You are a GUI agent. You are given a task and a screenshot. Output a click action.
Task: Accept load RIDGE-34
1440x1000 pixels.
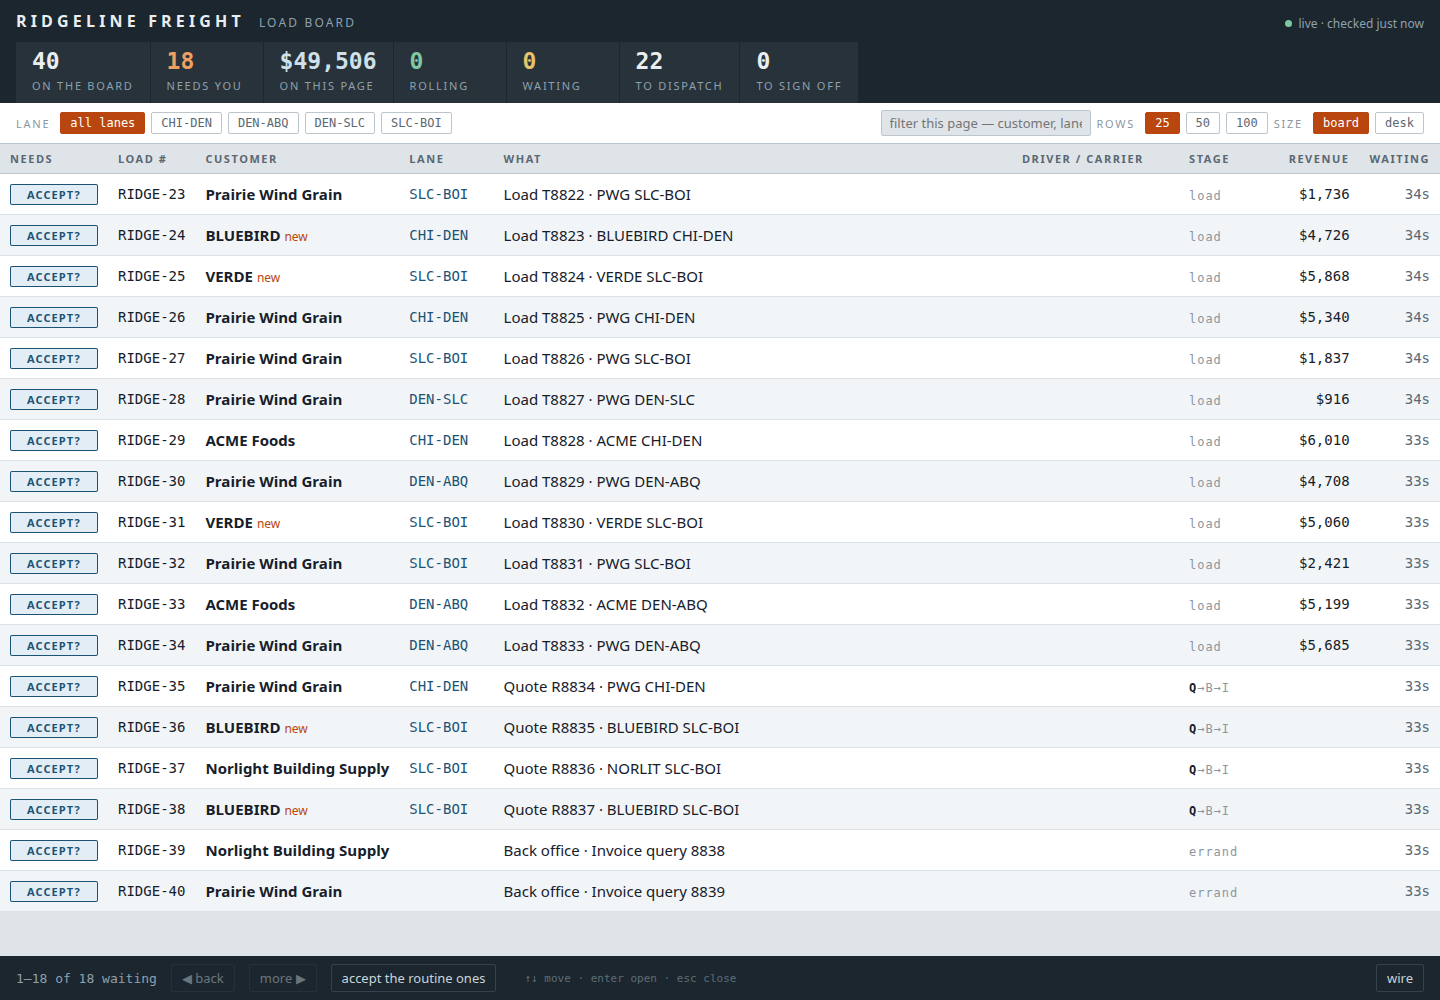(54, 646)
